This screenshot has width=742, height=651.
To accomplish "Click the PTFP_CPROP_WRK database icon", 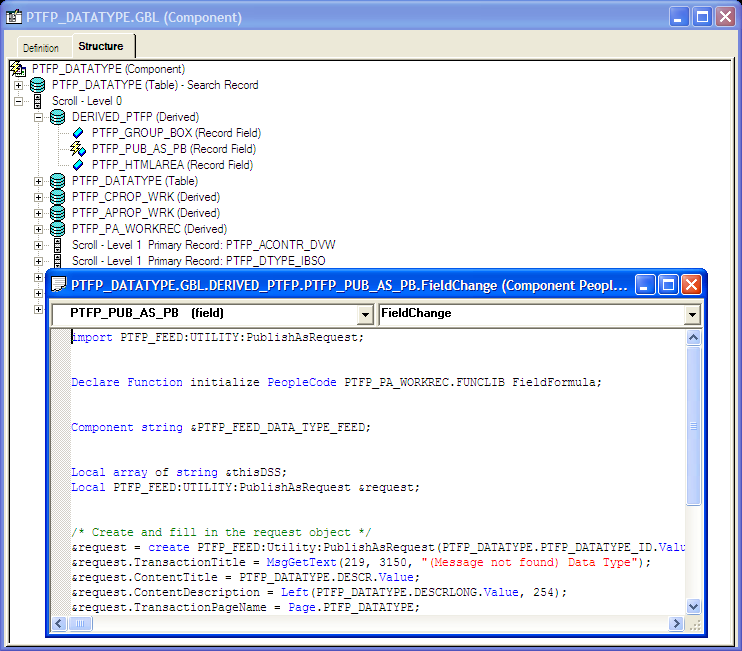I will coord(58,197).
